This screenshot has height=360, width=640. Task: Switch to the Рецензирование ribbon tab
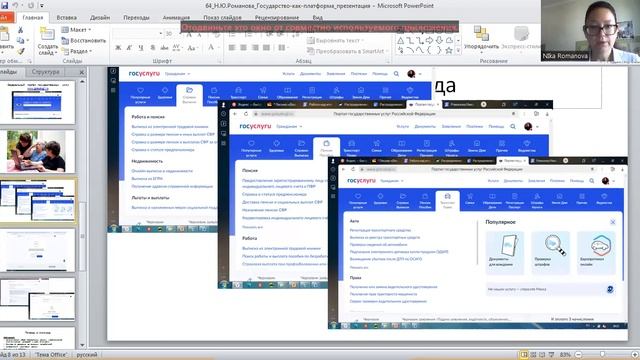point(277,18)
